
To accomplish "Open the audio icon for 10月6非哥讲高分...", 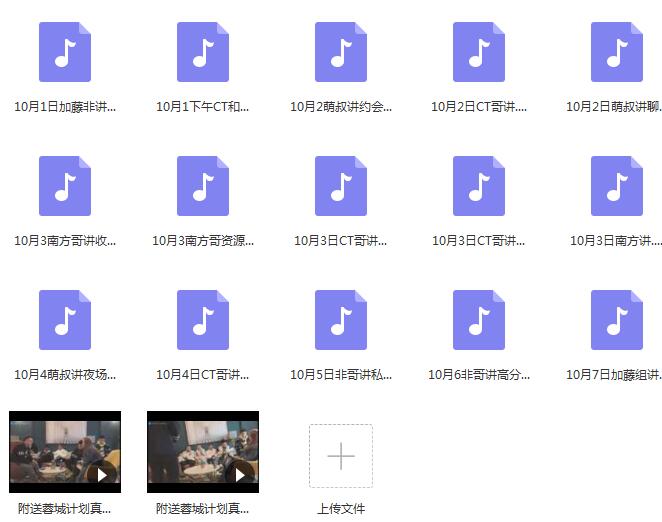I will click(479, 320).
